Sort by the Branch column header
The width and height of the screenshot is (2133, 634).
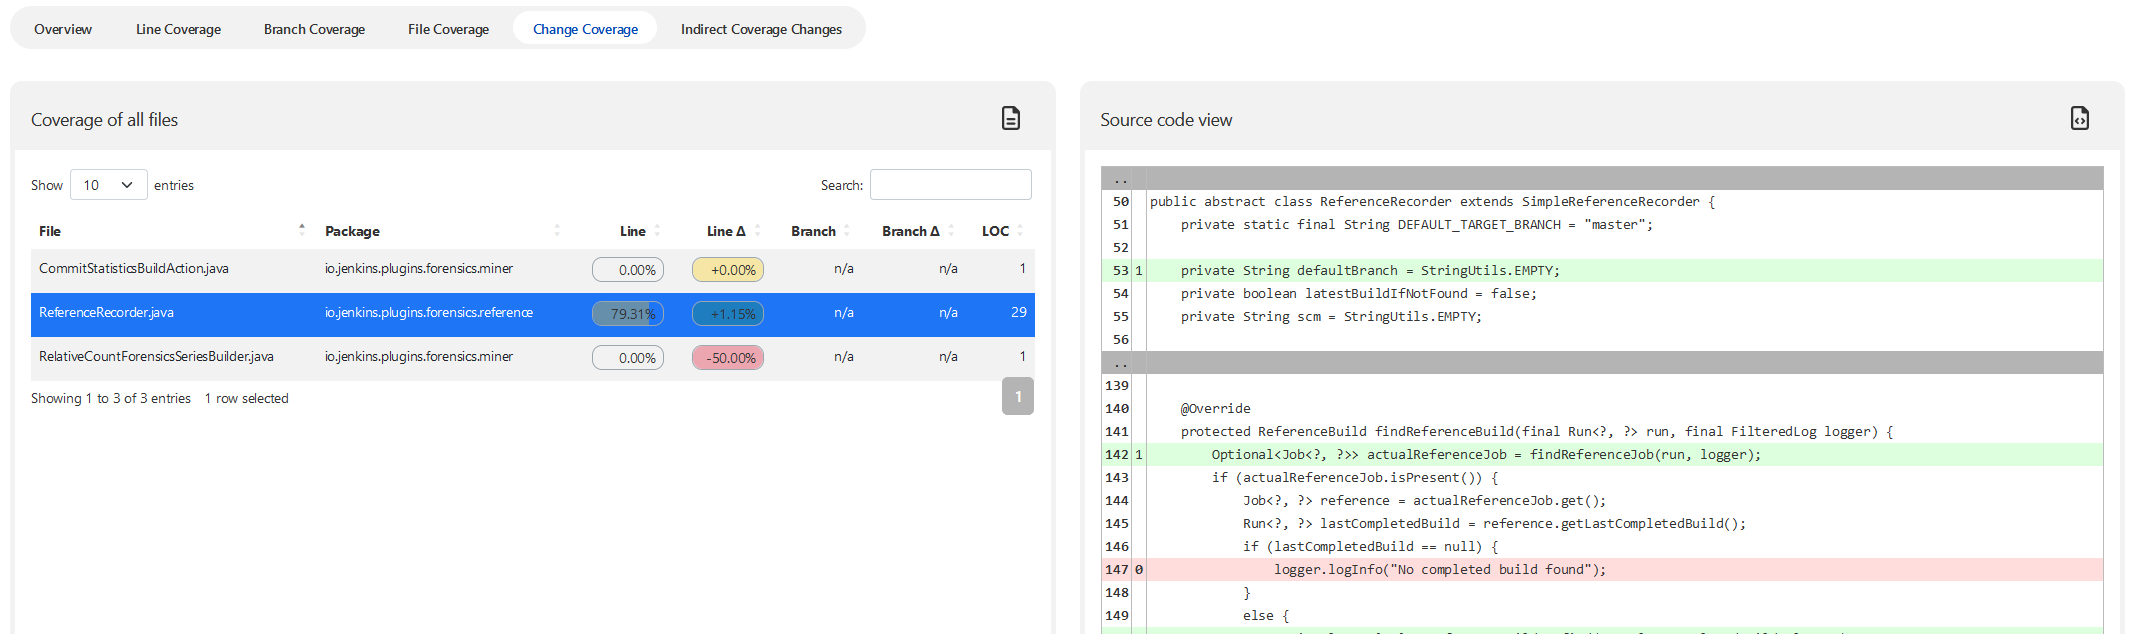click(813, 231)
